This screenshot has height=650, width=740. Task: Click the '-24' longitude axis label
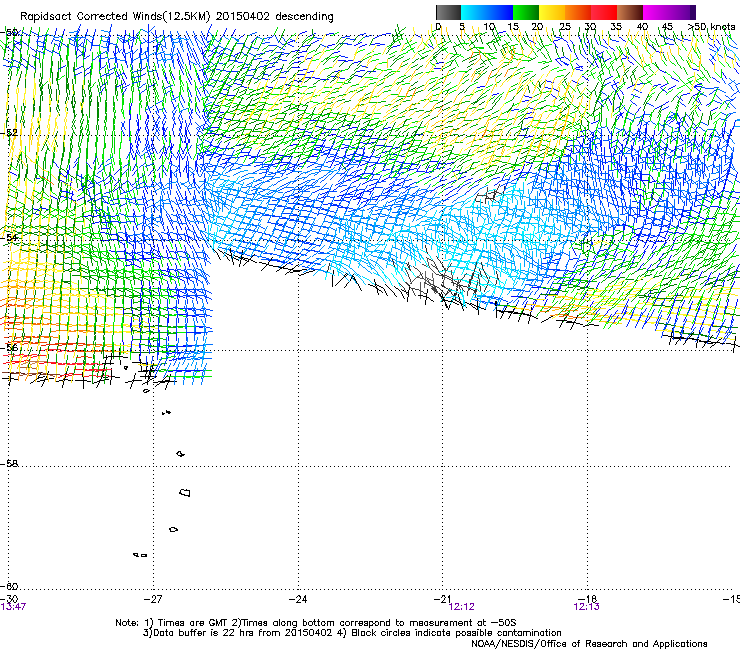pos(298,599)
